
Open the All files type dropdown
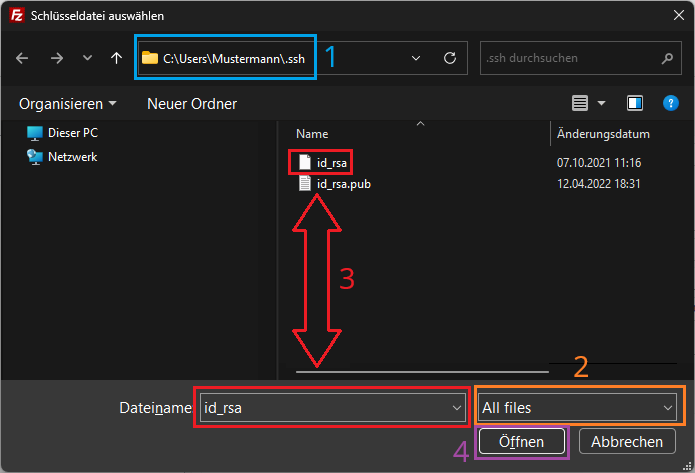pos(667,407)
